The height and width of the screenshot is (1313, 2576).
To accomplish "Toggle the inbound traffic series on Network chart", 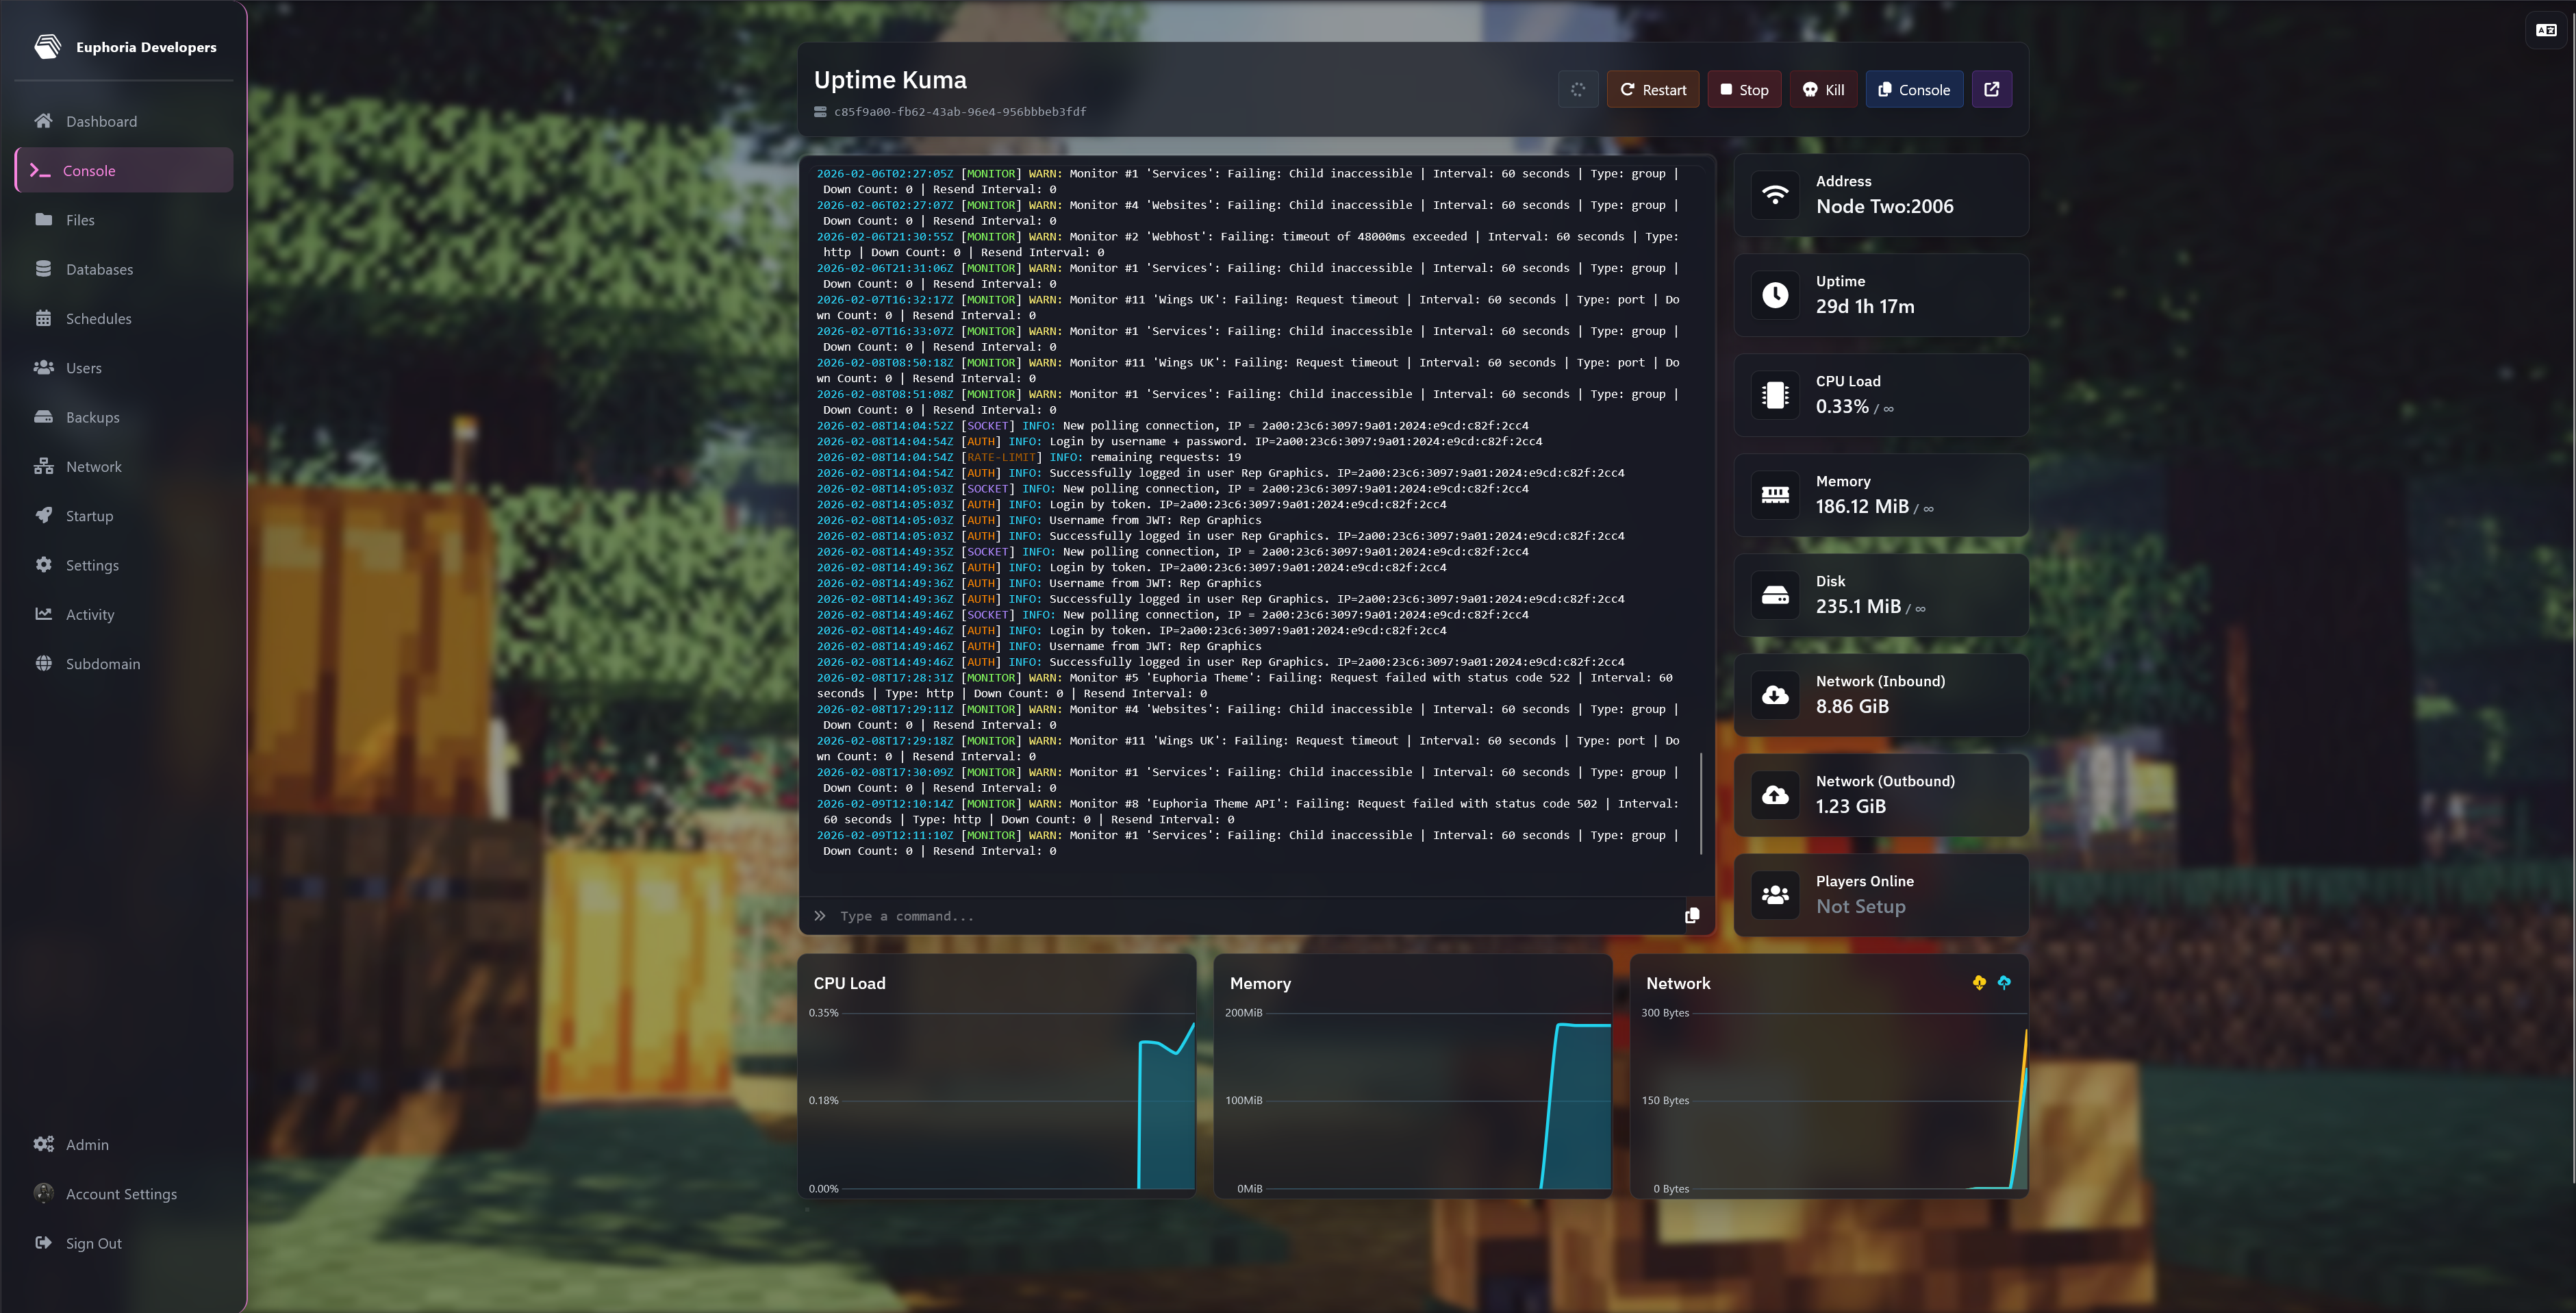I will (x=1979, y=982).
